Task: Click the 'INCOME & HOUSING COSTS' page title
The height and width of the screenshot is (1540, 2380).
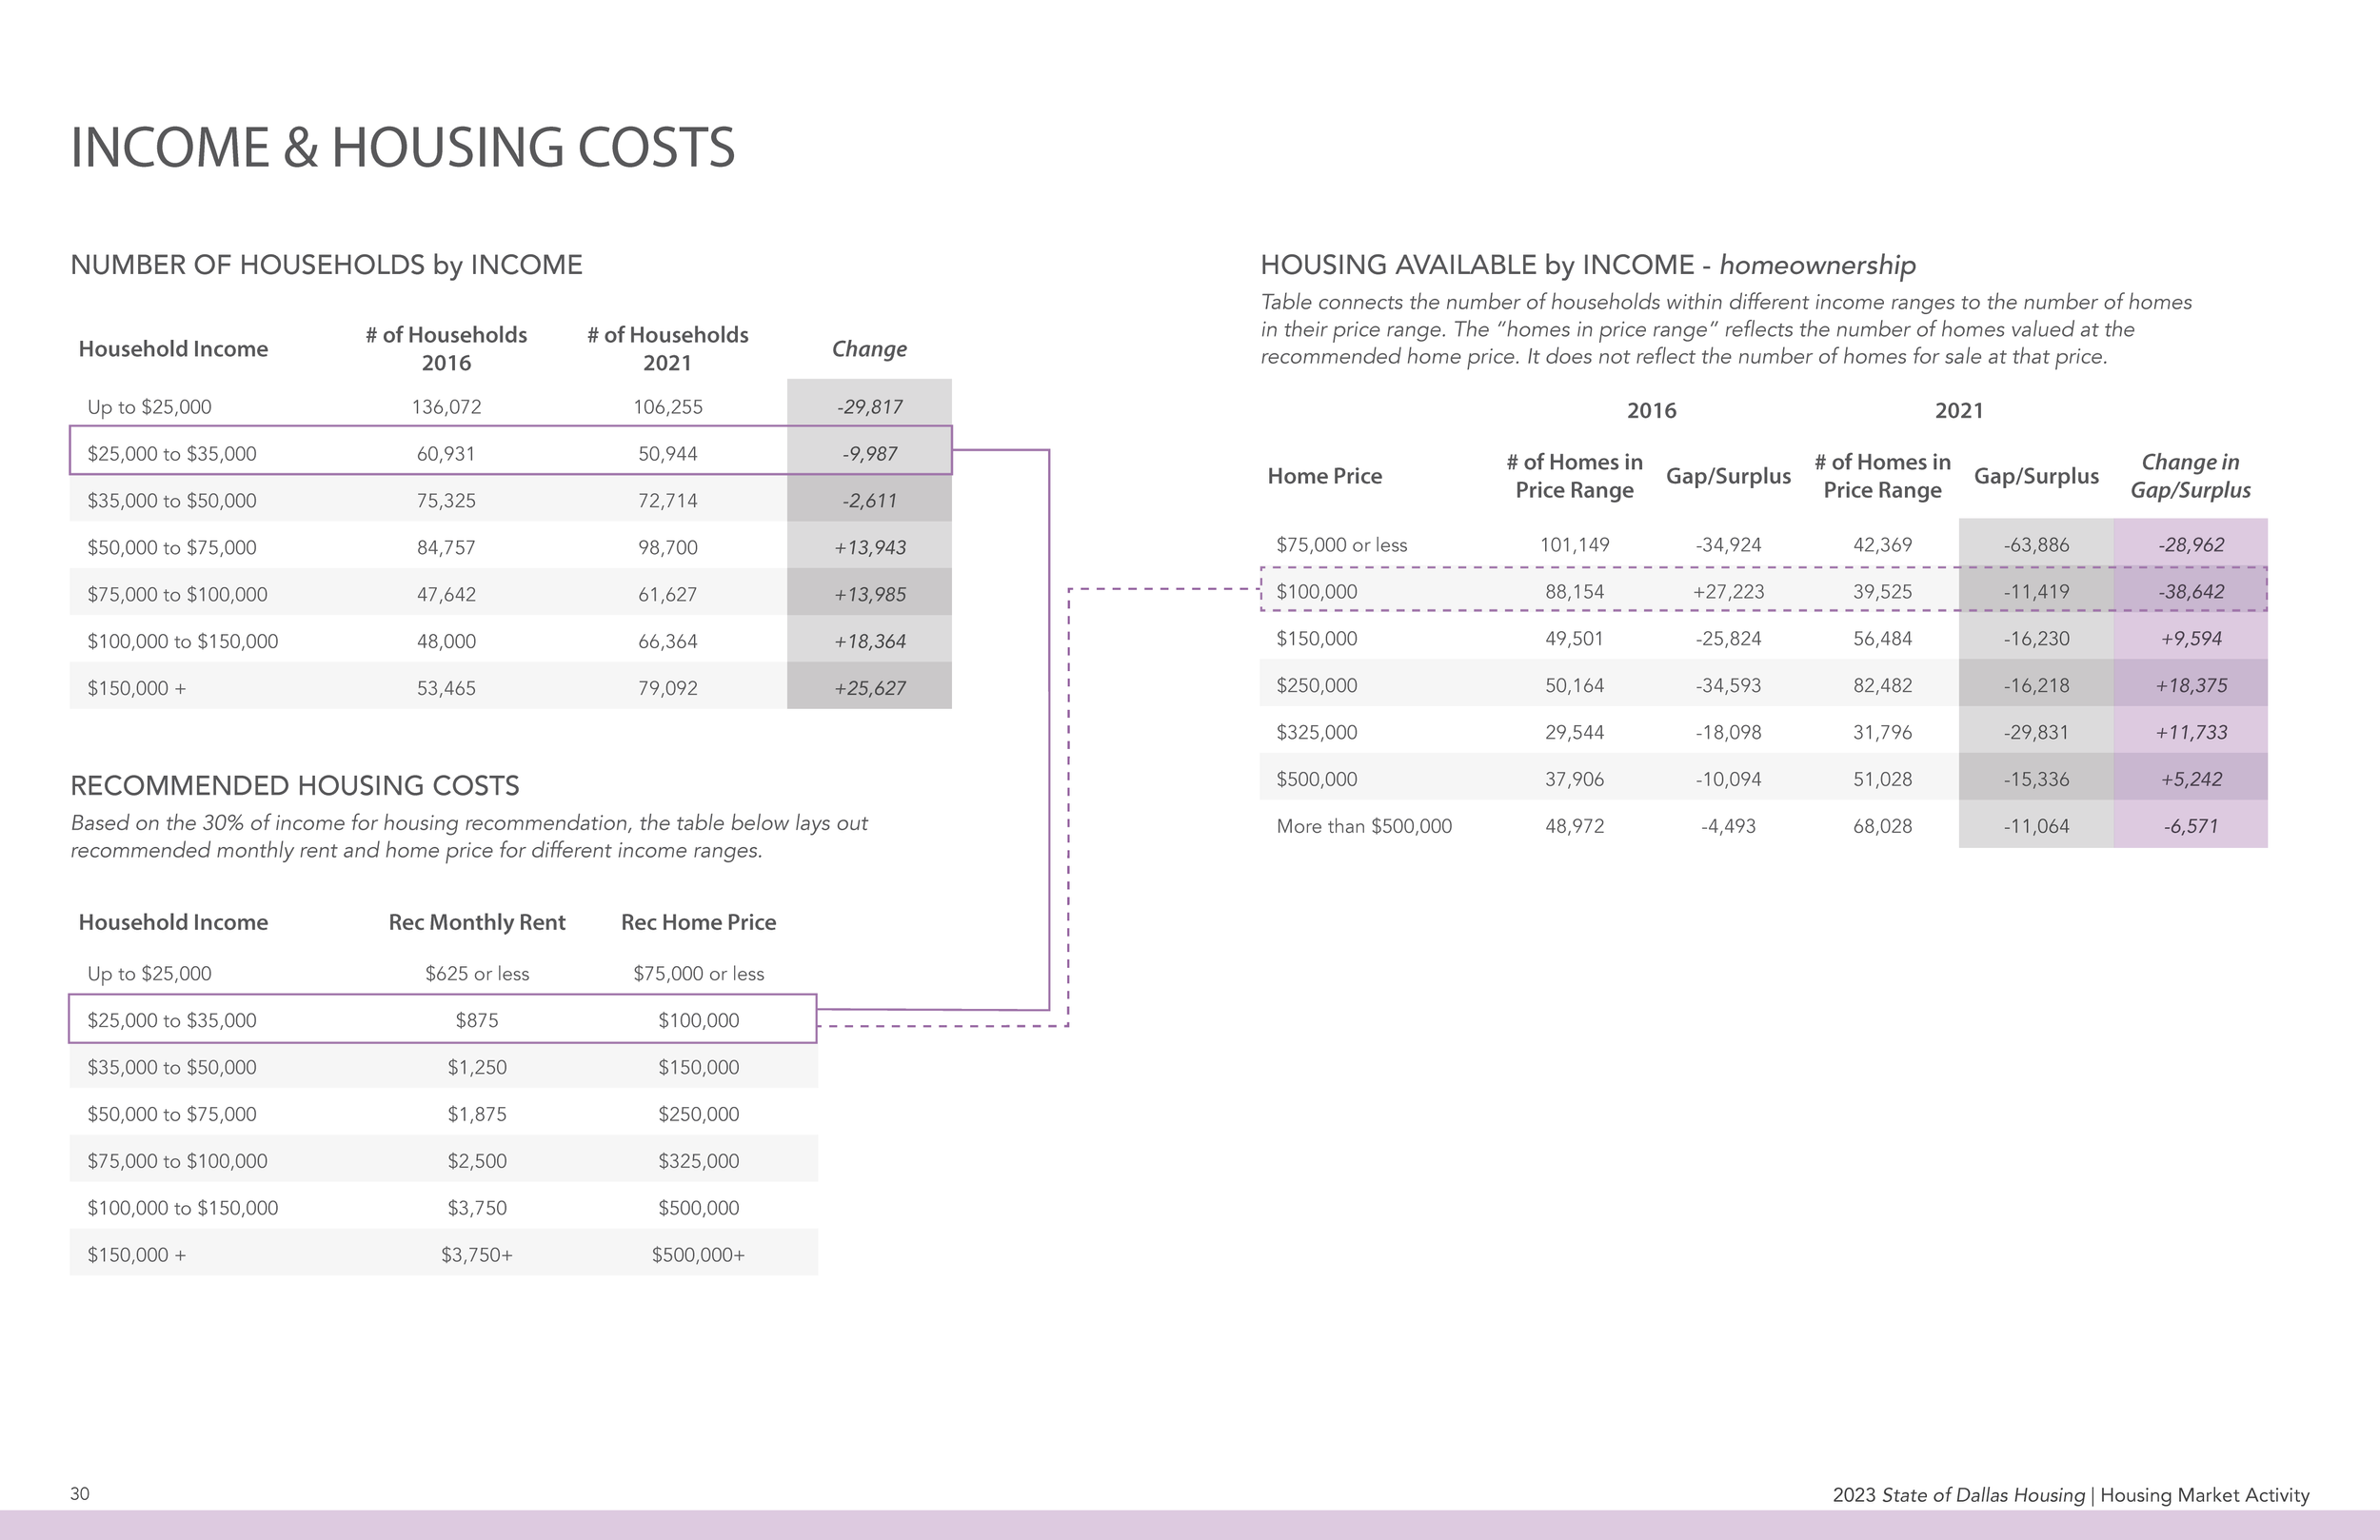Action: click(402, 148)
